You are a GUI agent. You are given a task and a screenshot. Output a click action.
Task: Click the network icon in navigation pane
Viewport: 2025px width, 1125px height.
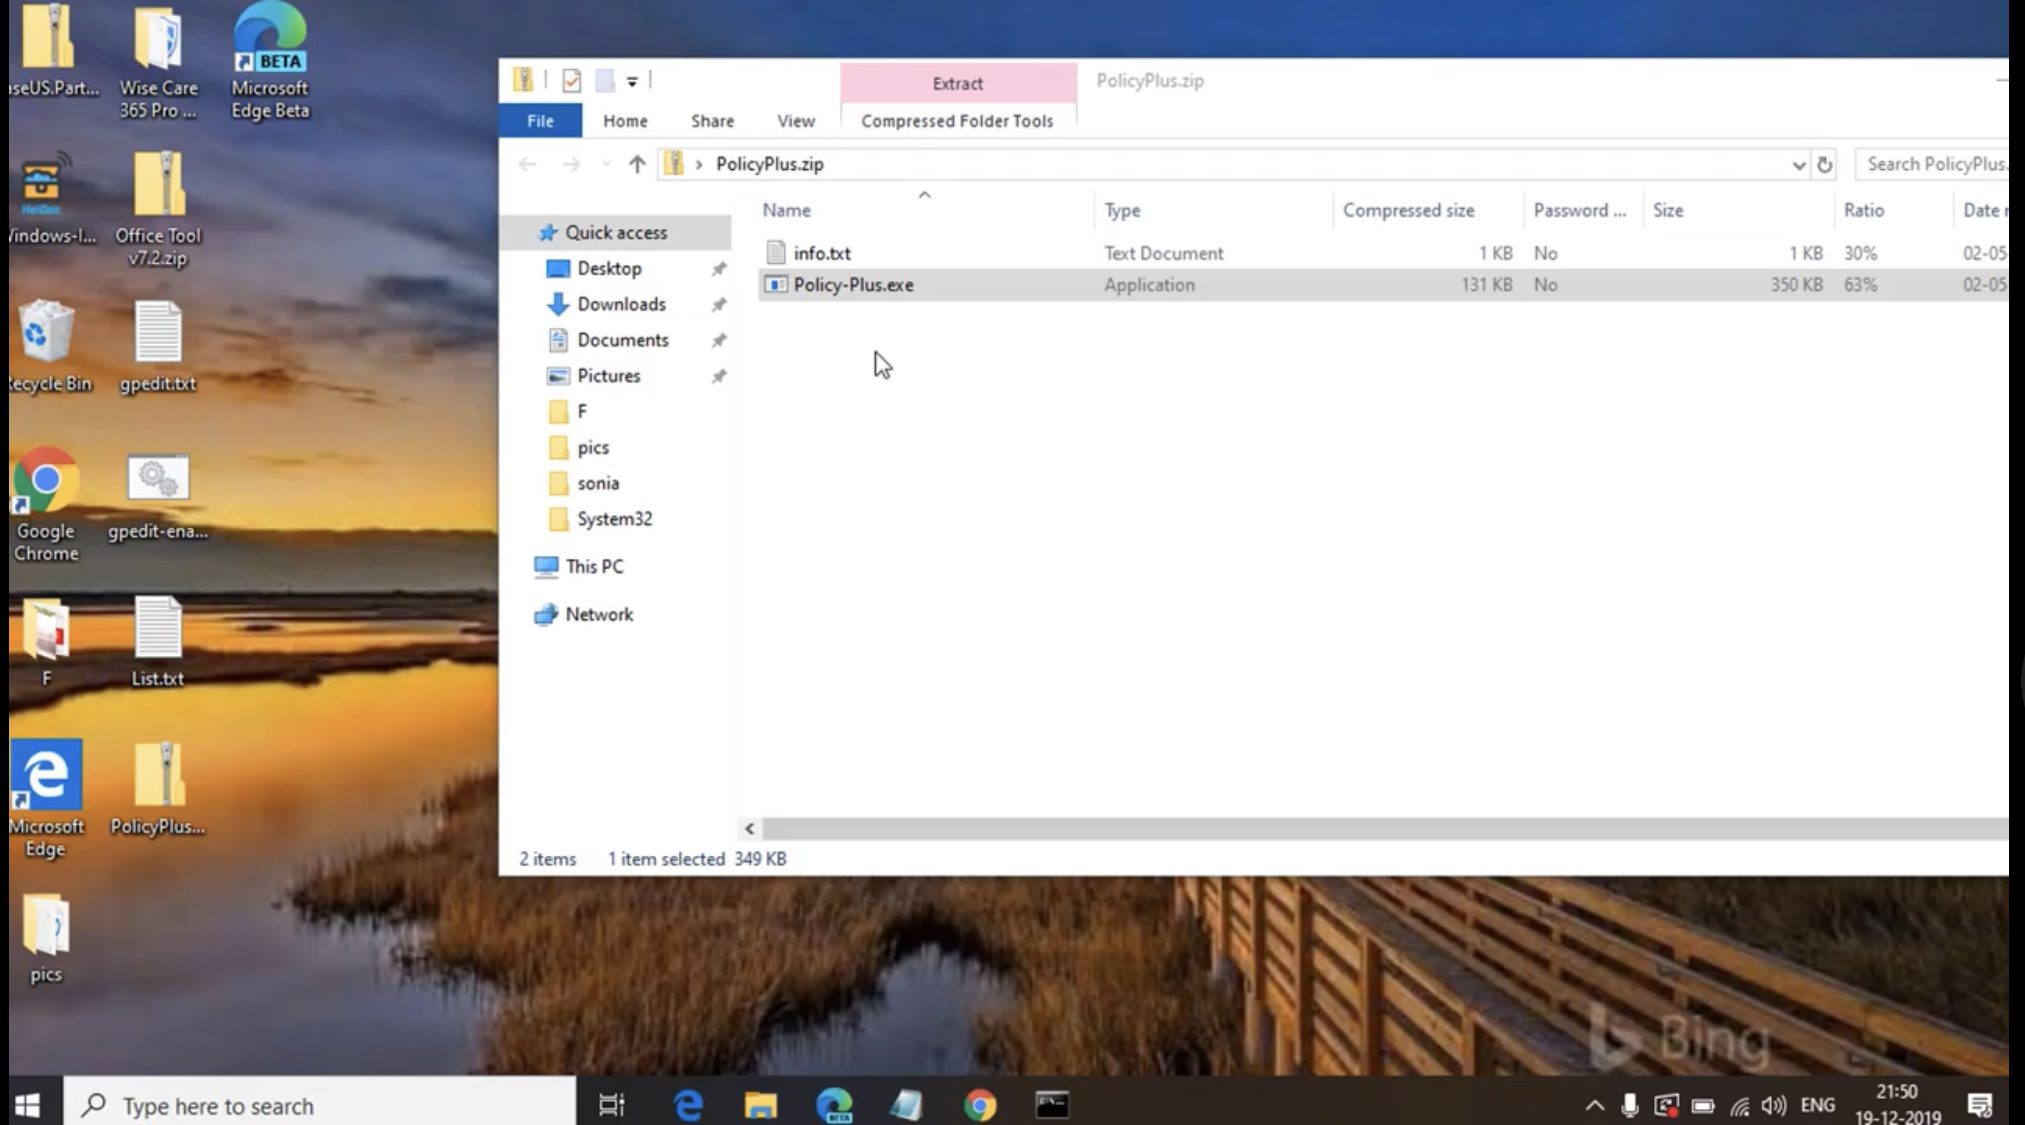(x=546, y=614)
